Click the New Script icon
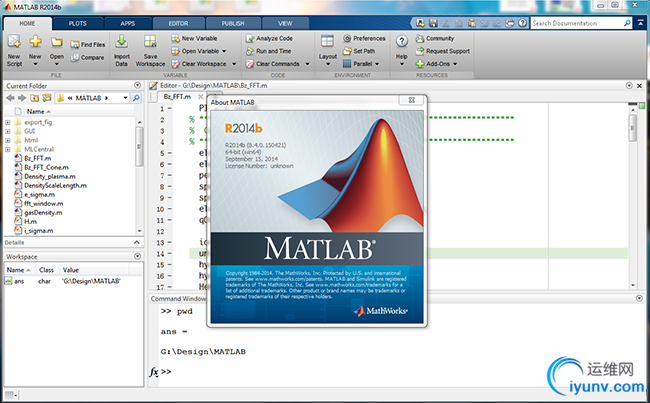 tap(14, 41)
